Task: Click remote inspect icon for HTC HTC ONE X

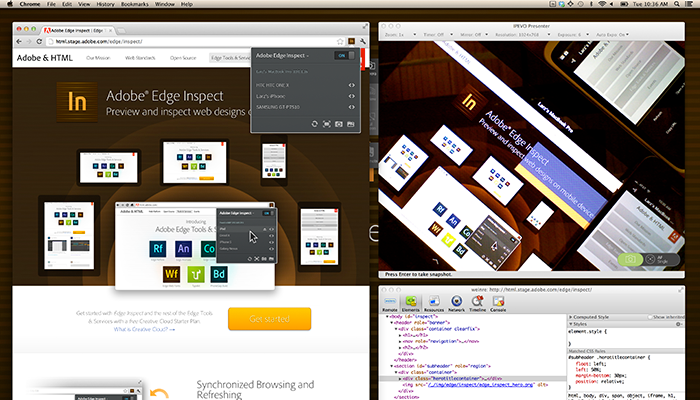Action: tap(352, 85)
